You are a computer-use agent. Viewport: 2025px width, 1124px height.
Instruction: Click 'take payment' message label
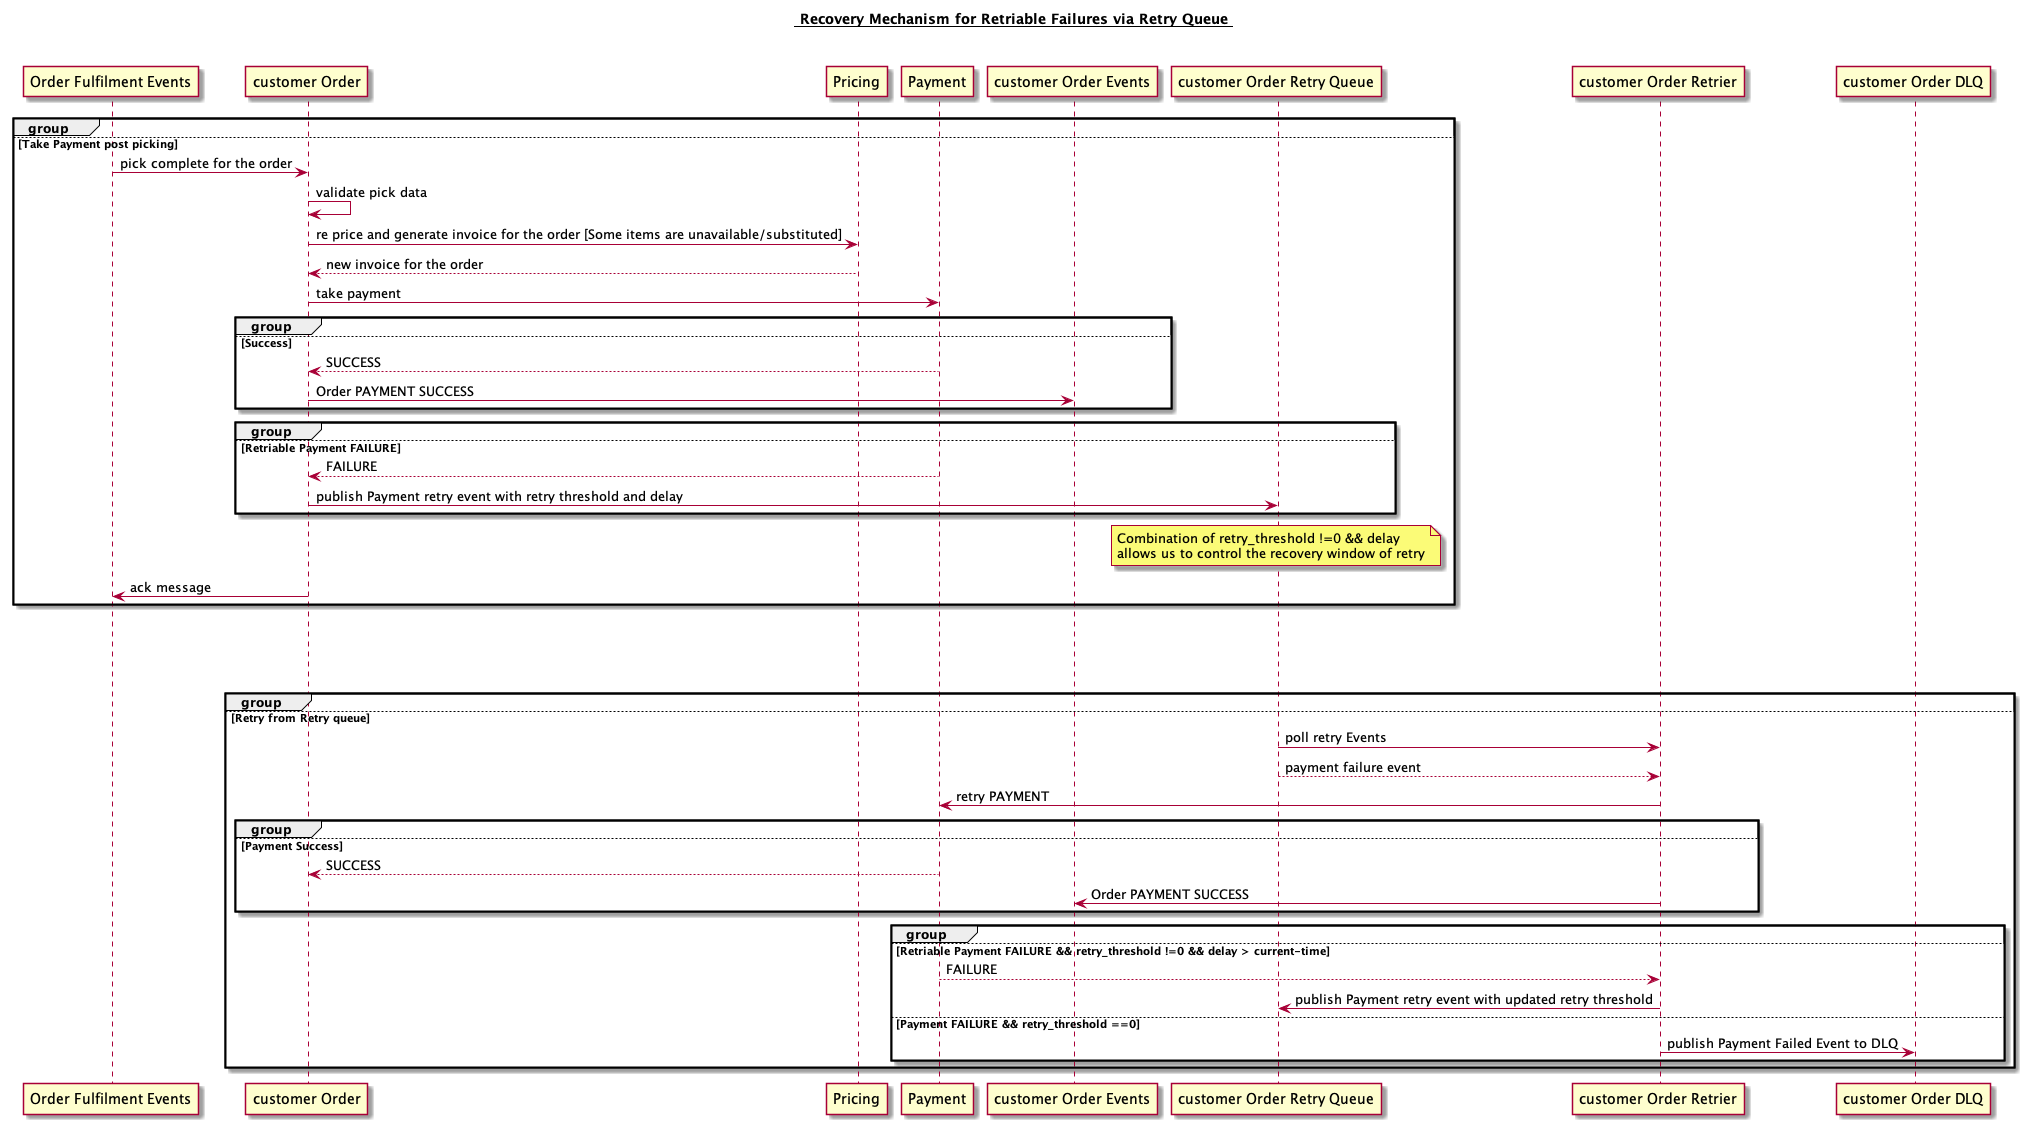[x=358, y=294]
